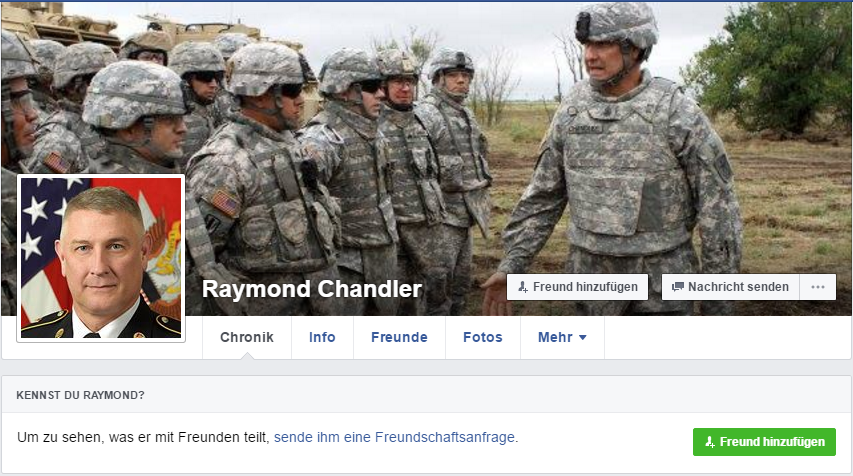Click the 'Um zu sehen' info text
853x476 pixels.
pos(143,437)
